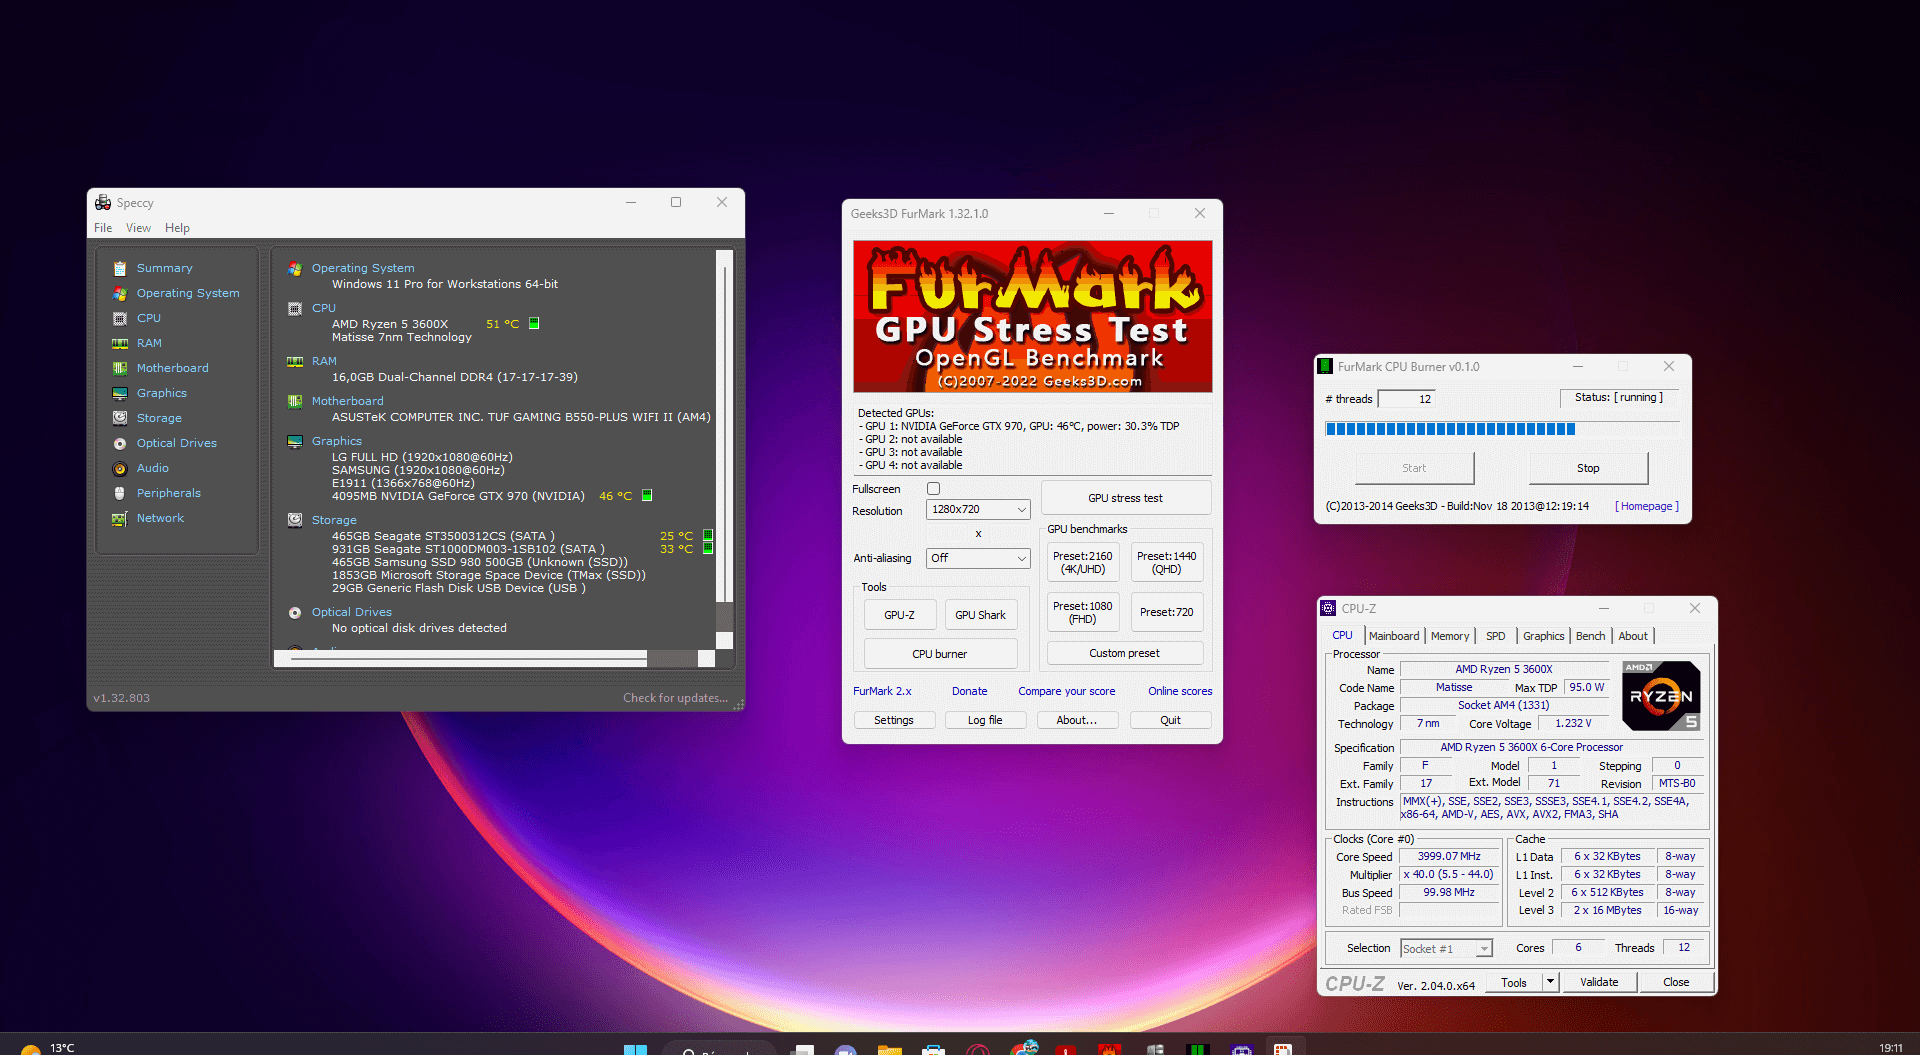Open the Socket #1 selection dropdown

point(1445,948)
